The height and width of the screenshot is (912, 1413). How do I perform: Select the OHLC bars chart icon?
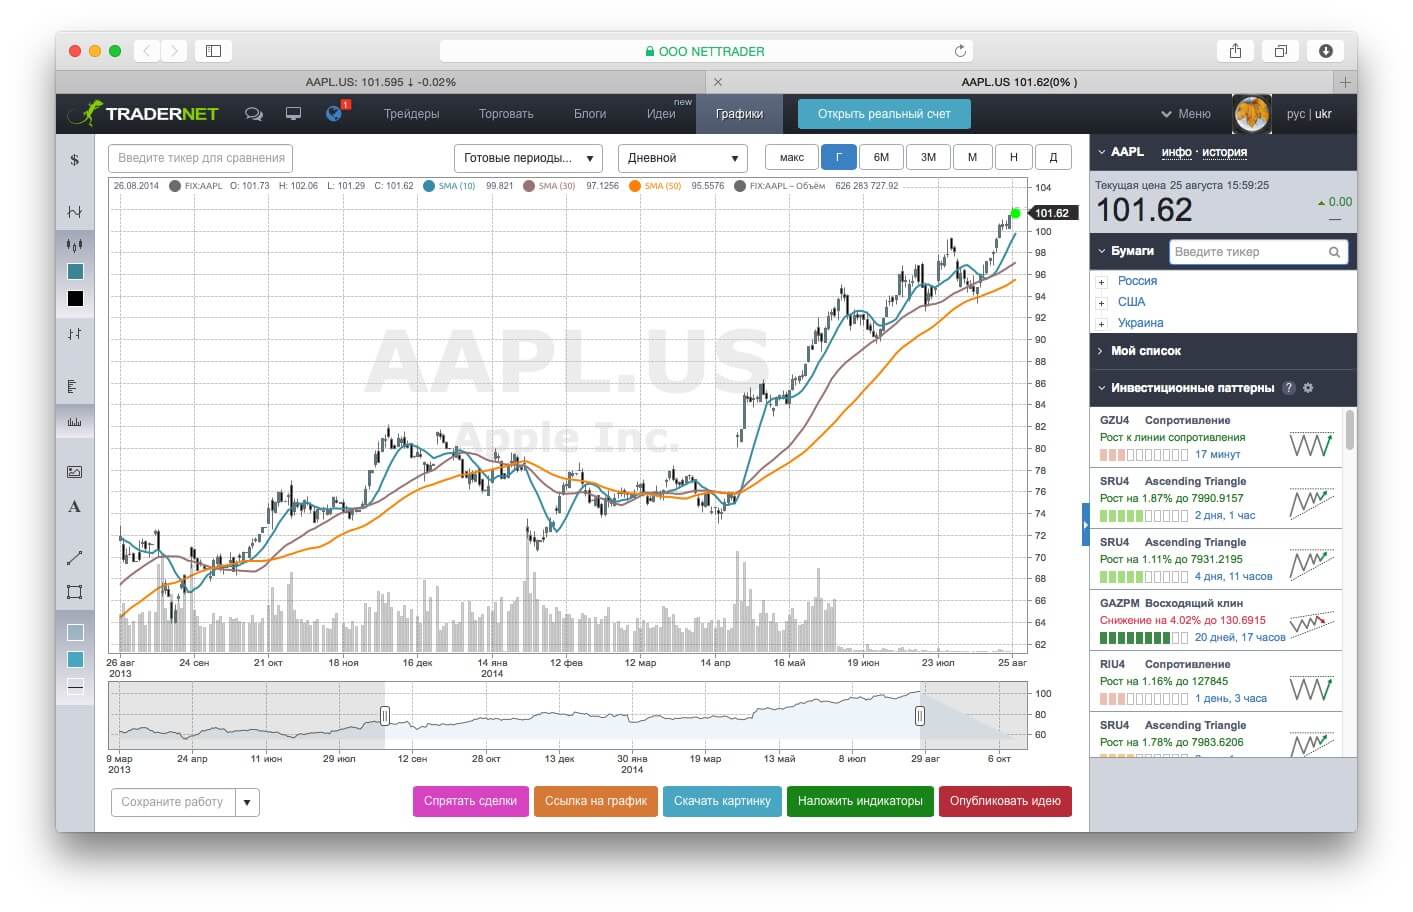74,334
